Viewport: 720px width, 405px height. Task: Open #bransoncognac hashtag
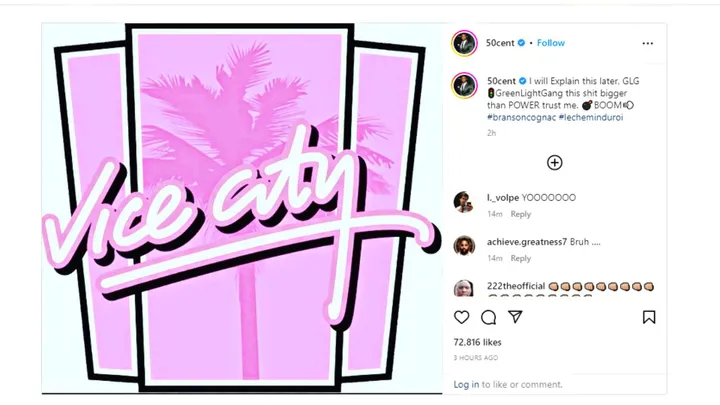click(x=521, y=118)
